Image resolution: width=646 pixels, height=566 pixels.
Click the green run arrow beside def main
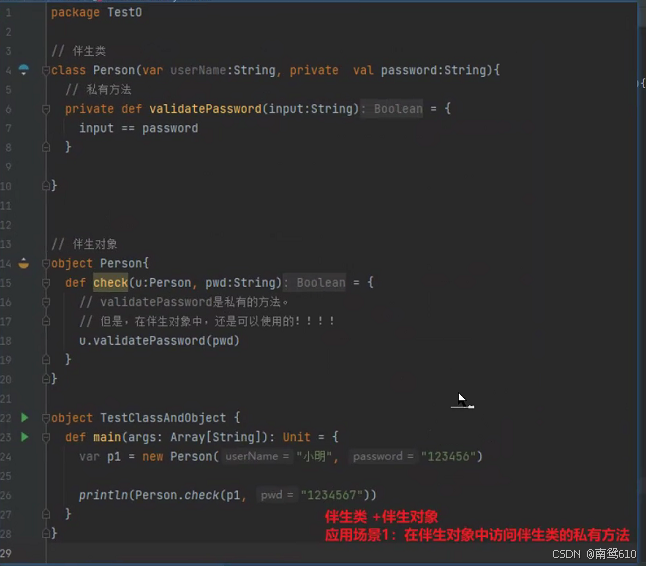(25, 437)
